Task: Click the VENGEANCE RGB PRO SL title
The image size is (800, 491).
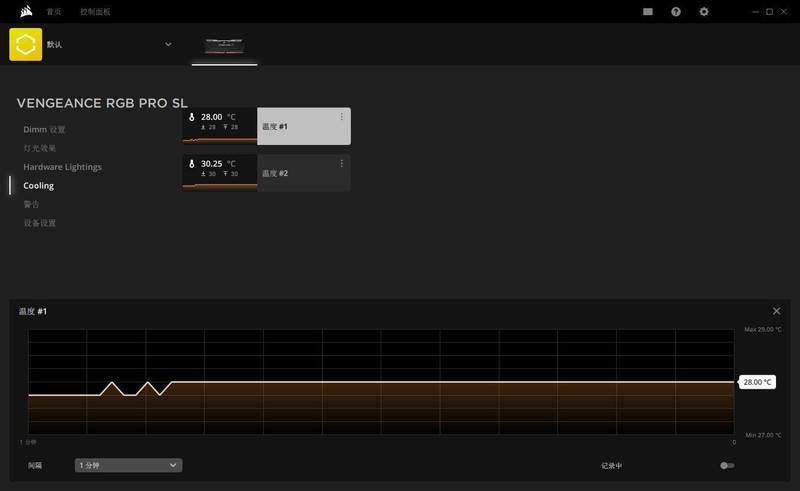Action: [x=102, y=103]
